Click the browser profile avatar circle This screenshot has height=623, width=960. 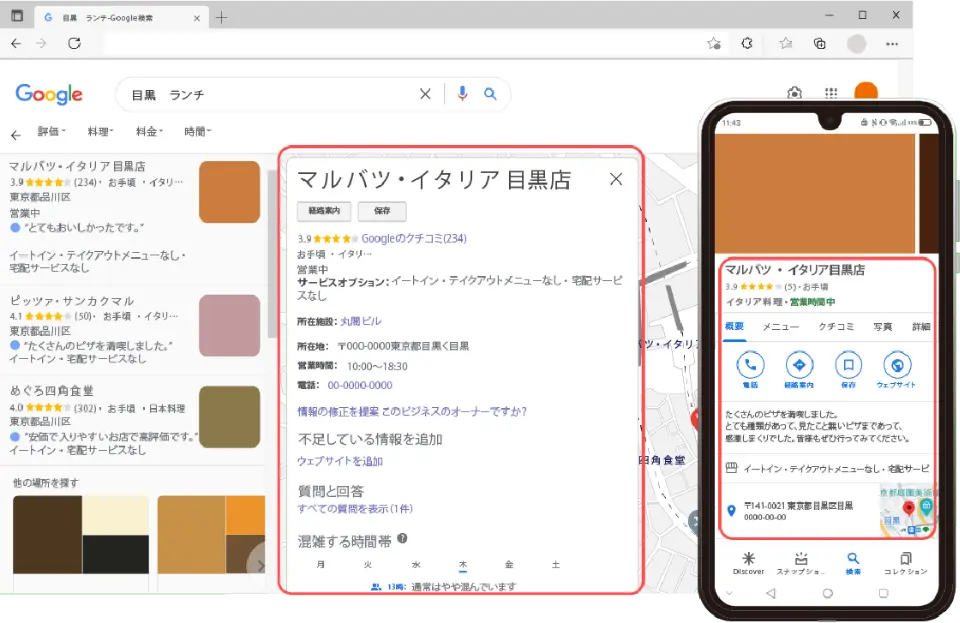click(x=857, y=43)
